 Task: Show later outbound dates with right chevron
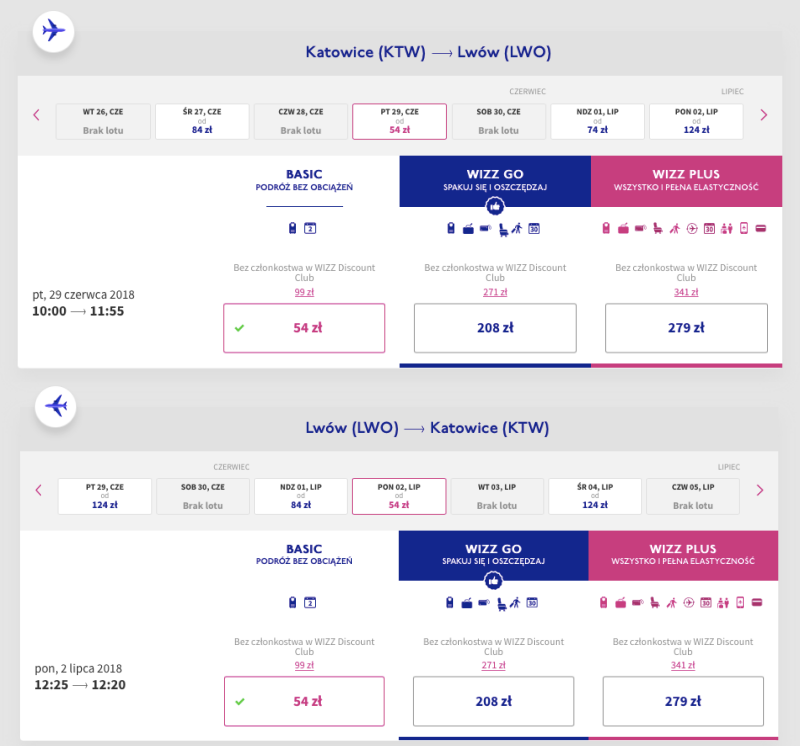tap(764, 115)
